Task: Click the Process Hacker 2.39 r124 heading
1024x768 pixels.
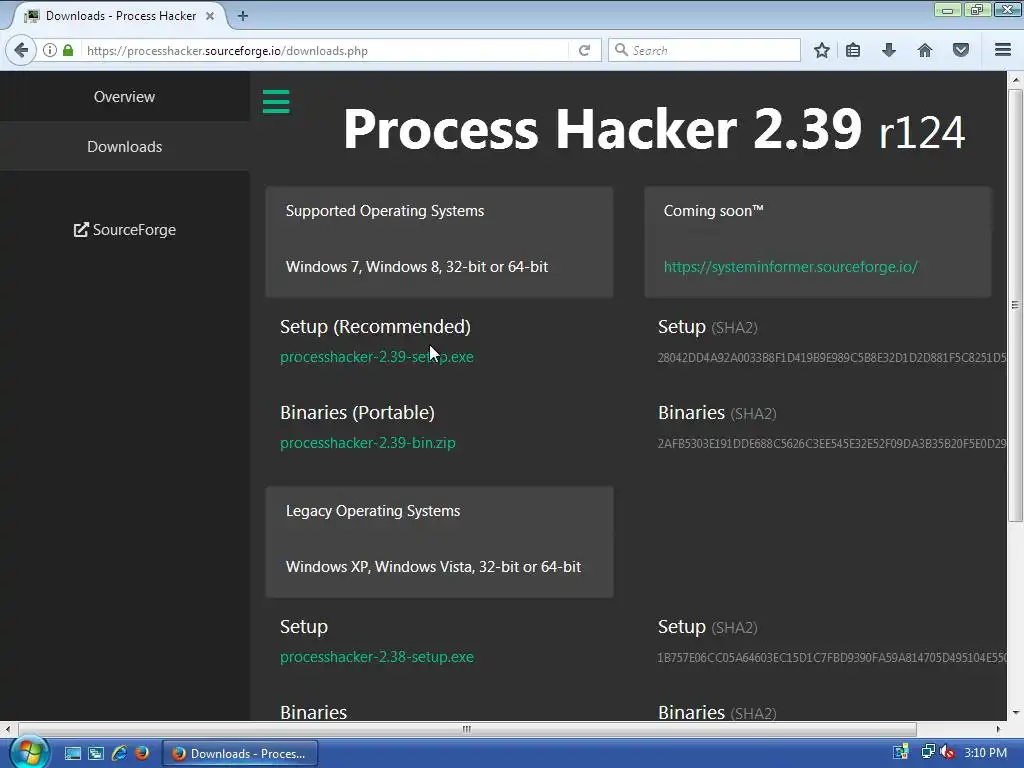Action: point(654,129)
